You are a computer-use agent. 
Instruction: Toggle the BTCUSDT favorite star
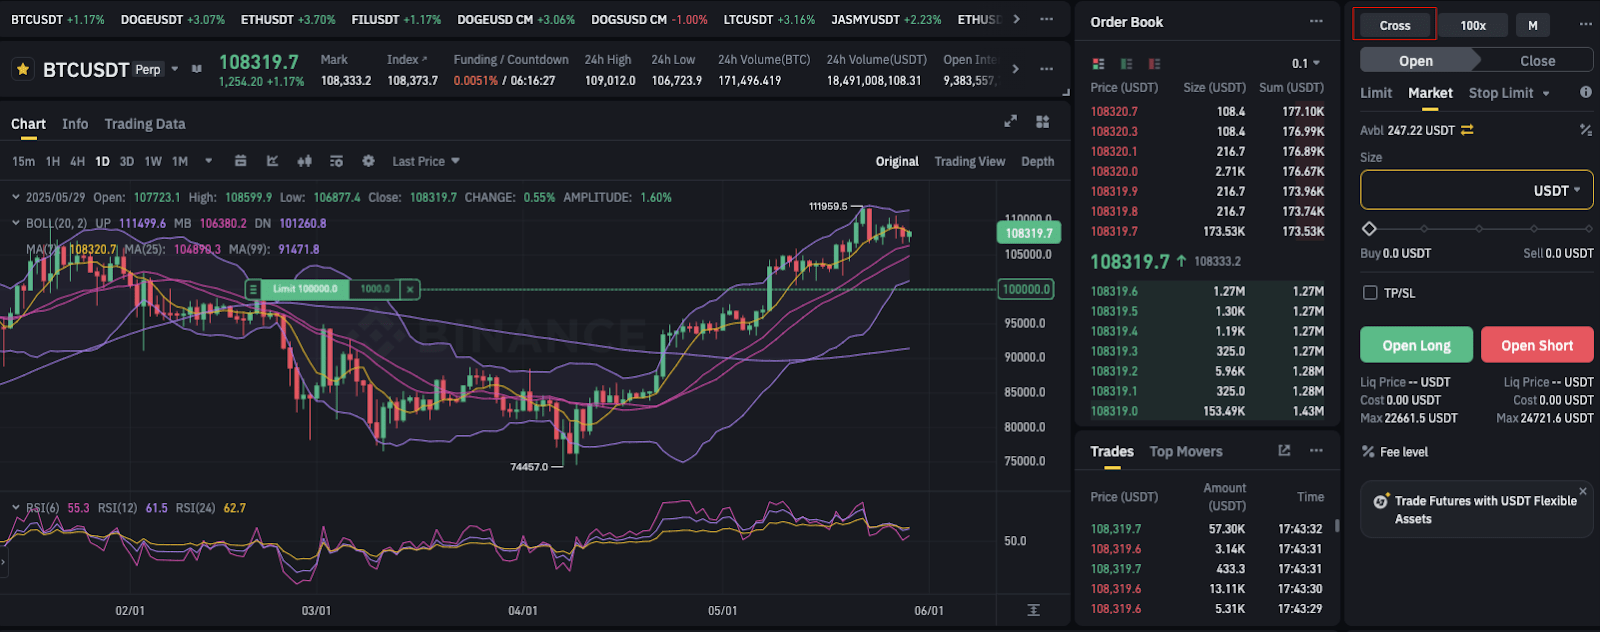coord(22,69)
